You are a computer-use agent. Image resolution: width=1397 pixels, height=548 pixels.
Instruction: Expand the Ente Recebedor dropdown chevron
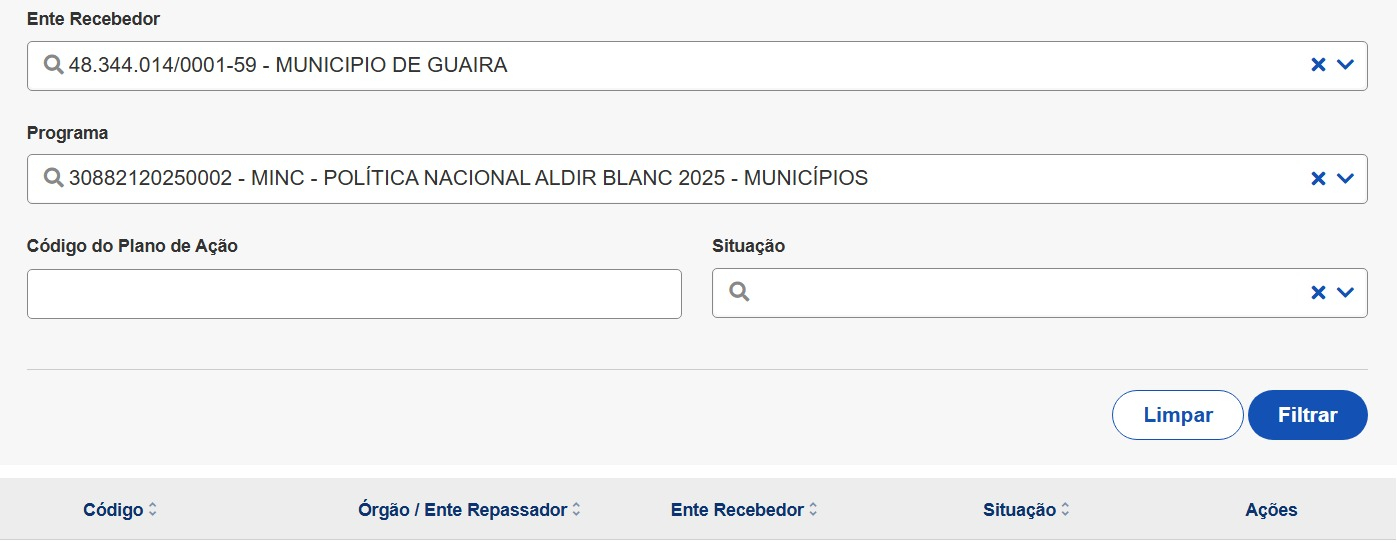[x=1345, y=65]
